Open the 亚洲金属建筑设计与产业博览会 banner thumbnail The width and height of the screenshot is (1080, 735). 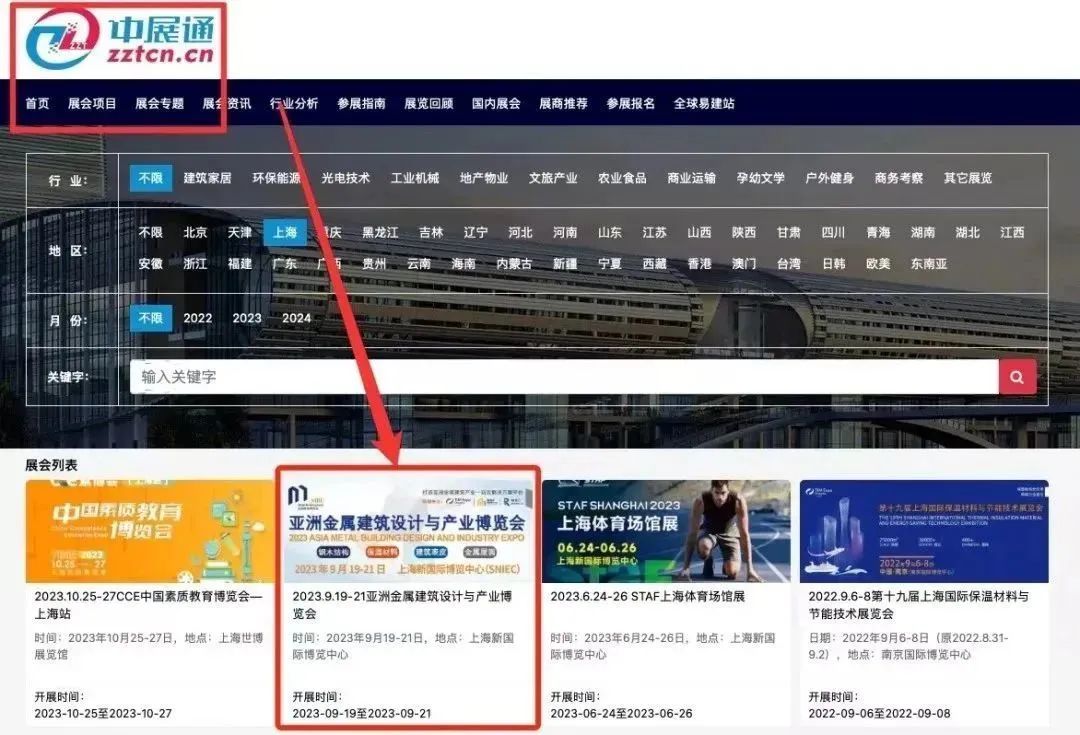(x=408, y=531)
